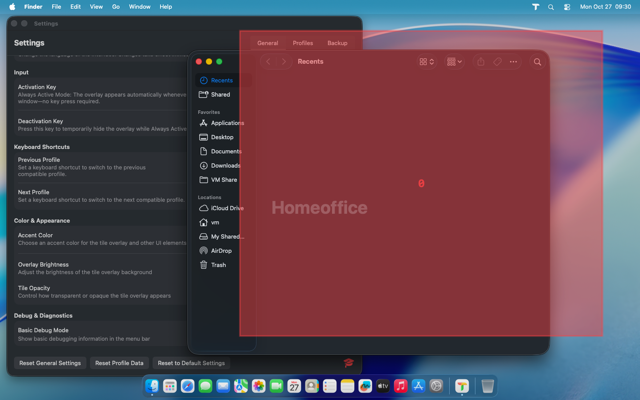The width and height of the screenshot is (640, 400).
Task: Open Freeform from the Dock
Action: coord(365,386)
